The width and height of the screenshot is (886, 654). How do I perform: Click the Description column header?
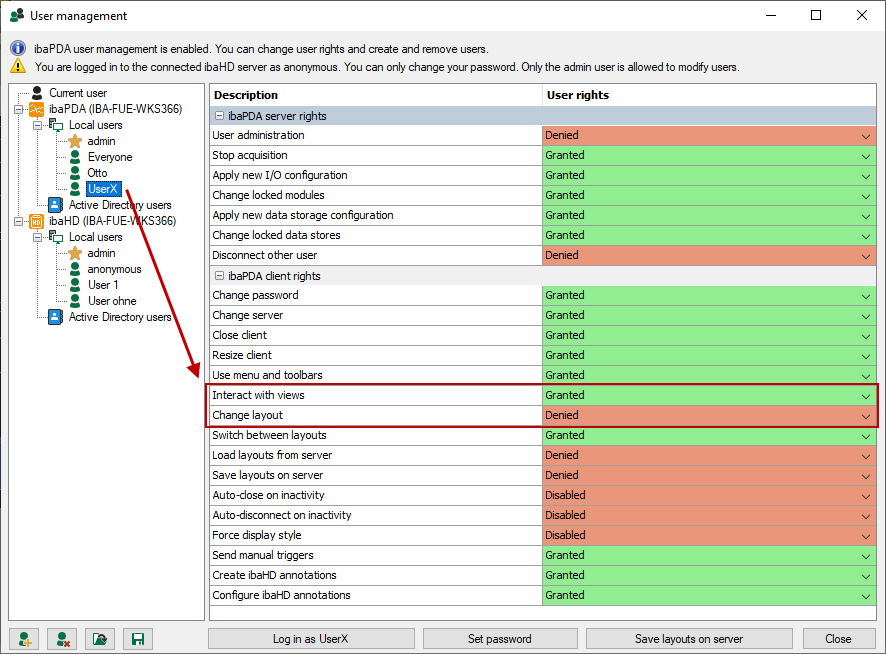(x=375, y=95)
